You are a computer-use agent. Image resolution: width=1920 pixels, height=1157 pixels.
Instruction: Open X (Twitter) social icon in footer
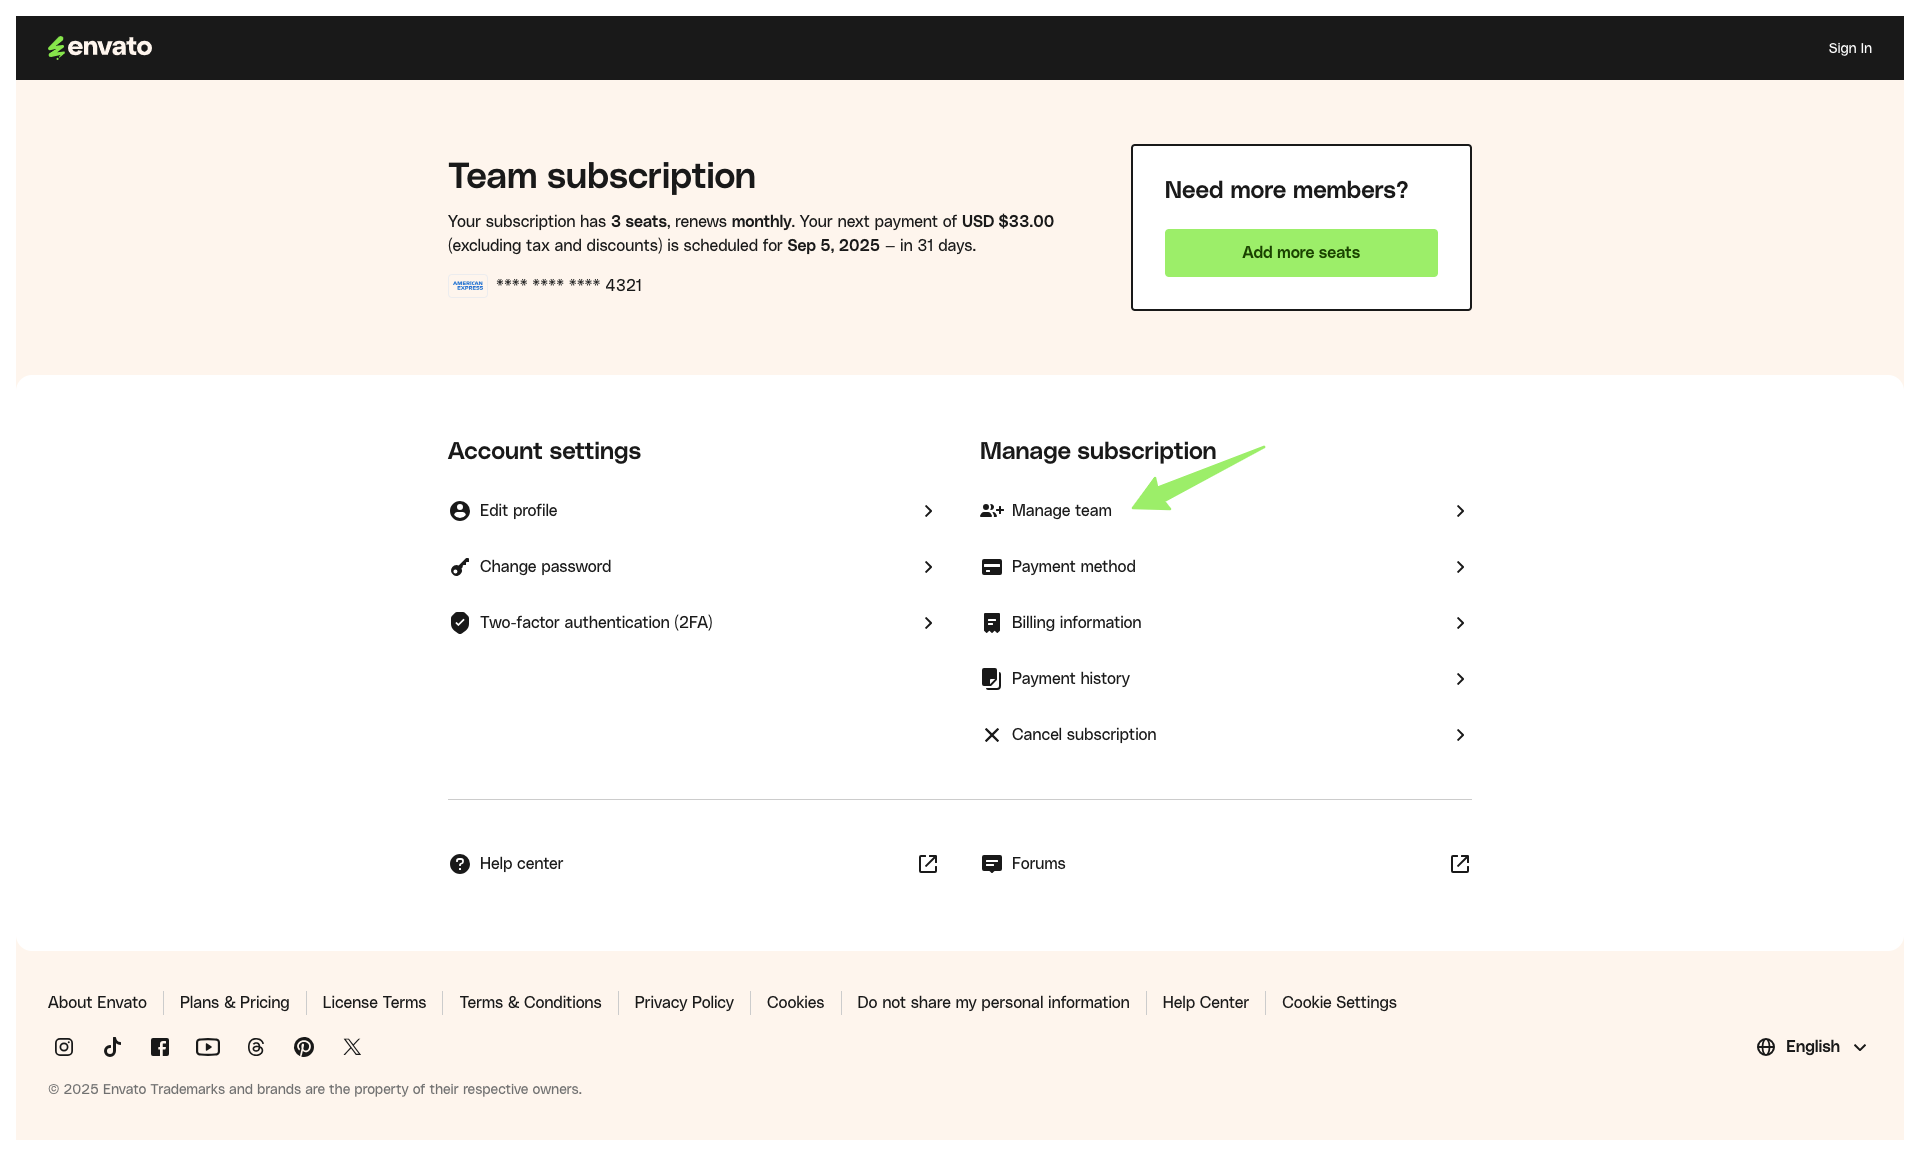[x=352, y=1047]
